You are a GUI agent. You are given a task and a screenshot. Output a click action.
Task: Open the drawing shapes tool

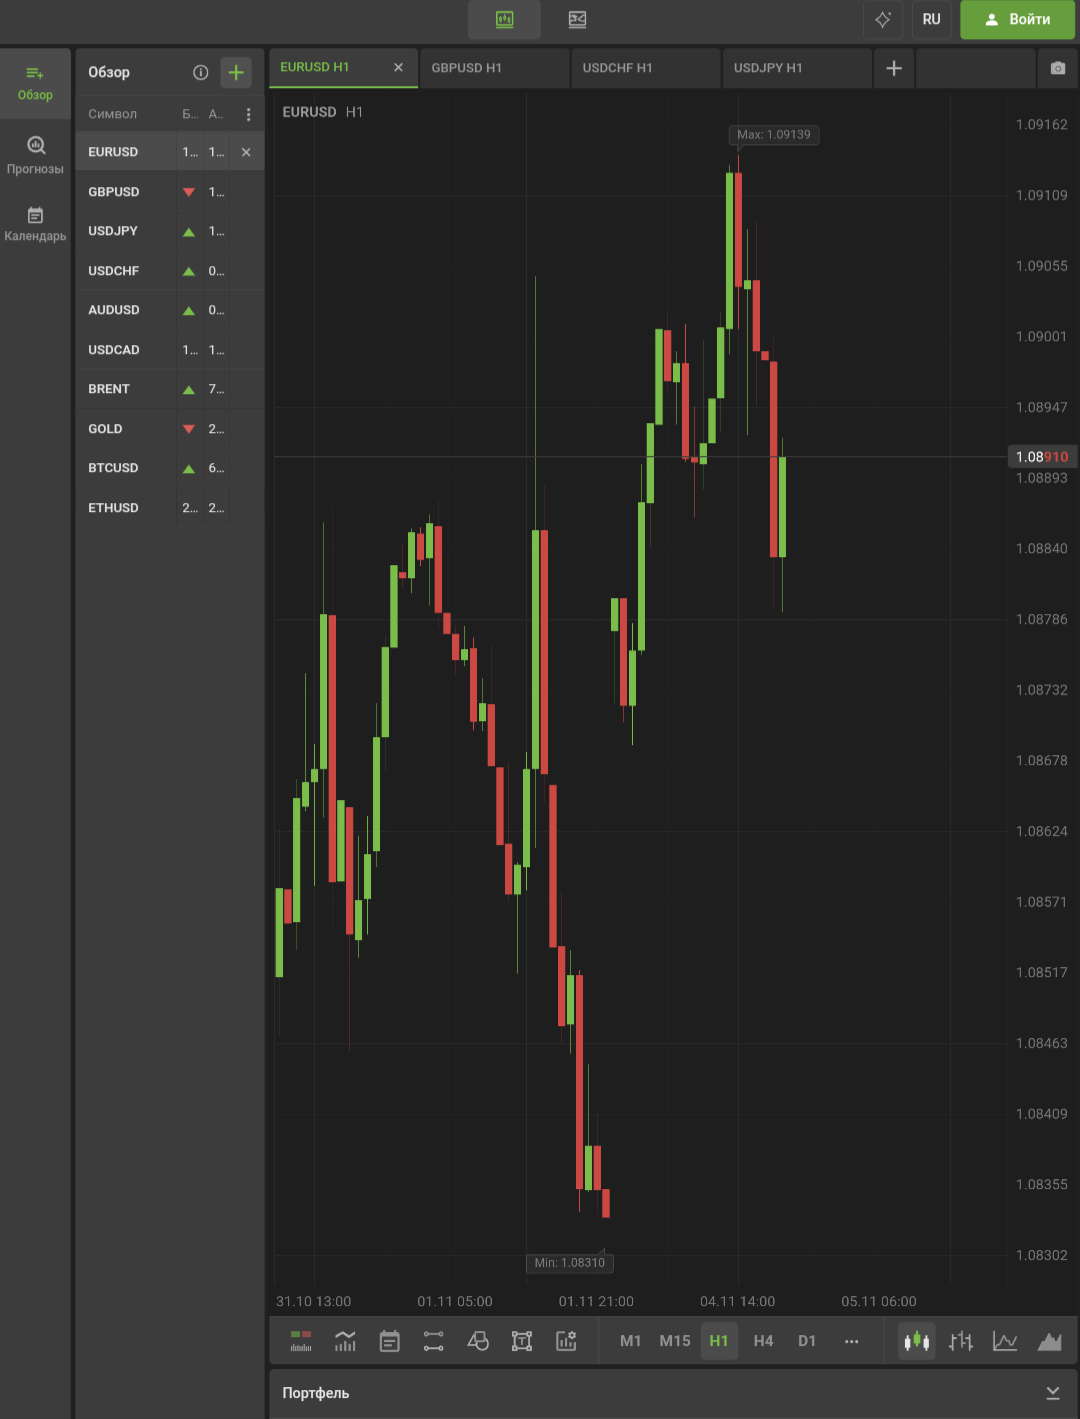point(478,1341)
